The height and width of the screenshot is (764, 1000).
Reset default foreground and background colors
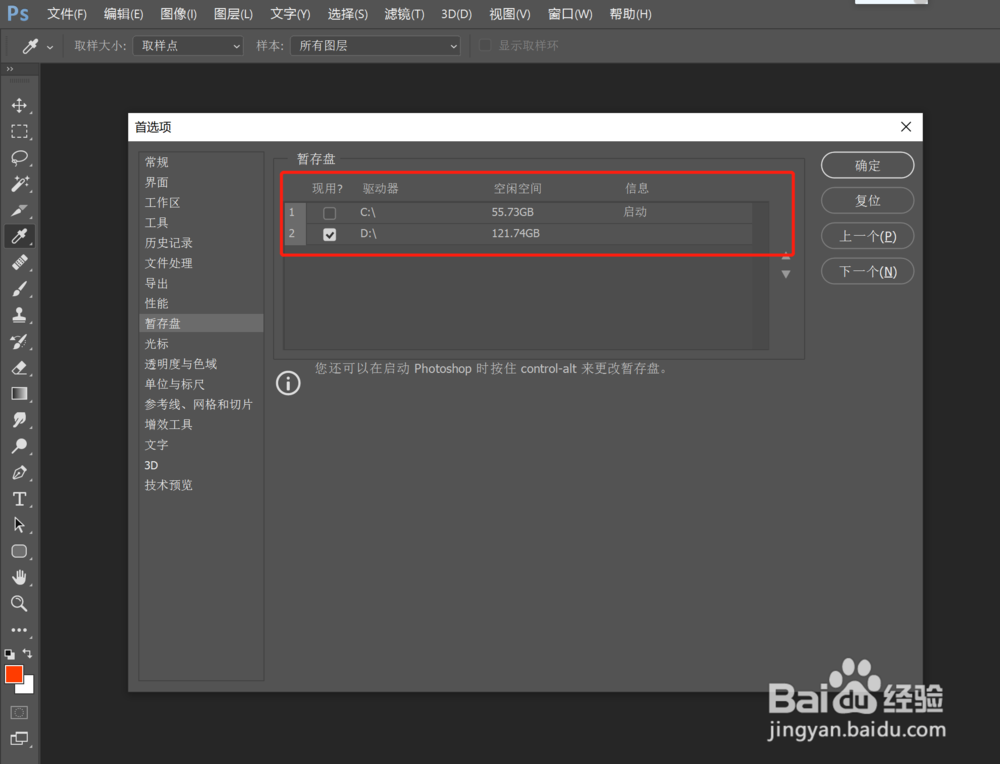pyautogui.click(x=10, y=654)
